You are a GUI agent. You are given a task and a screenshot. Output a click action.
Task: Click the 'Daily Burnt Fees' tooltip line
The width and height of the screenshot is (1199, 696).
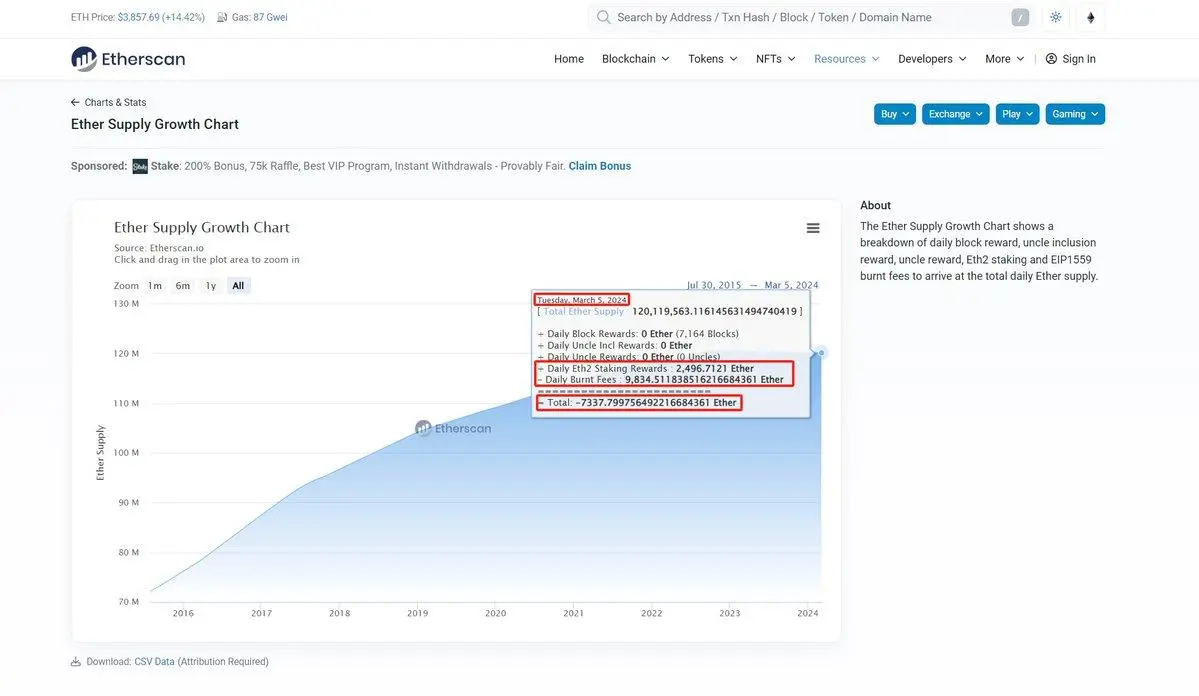pyautogui.click(x=661, y=379)
